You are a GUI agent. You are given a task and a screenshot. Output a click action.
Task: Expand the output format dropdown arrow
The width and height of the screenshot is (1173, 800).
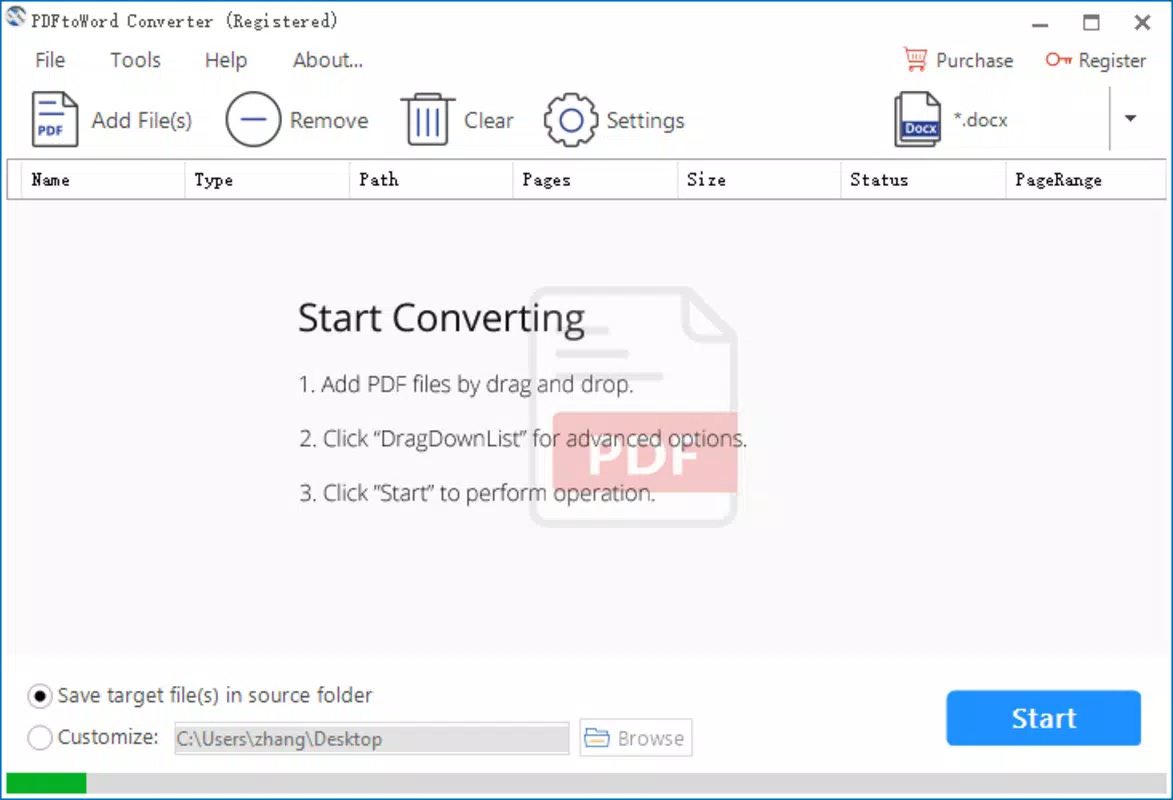point(1130,118)
